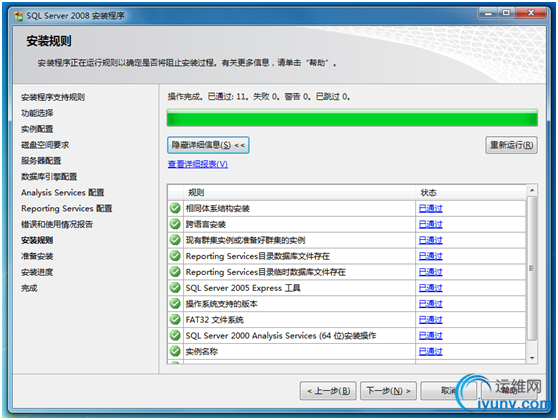The width and height of the screenshot is (558, 420).
Task: Open 已通过 link for 相同体系结构安装
Action: pyautogui.click(x=431, y=208)
